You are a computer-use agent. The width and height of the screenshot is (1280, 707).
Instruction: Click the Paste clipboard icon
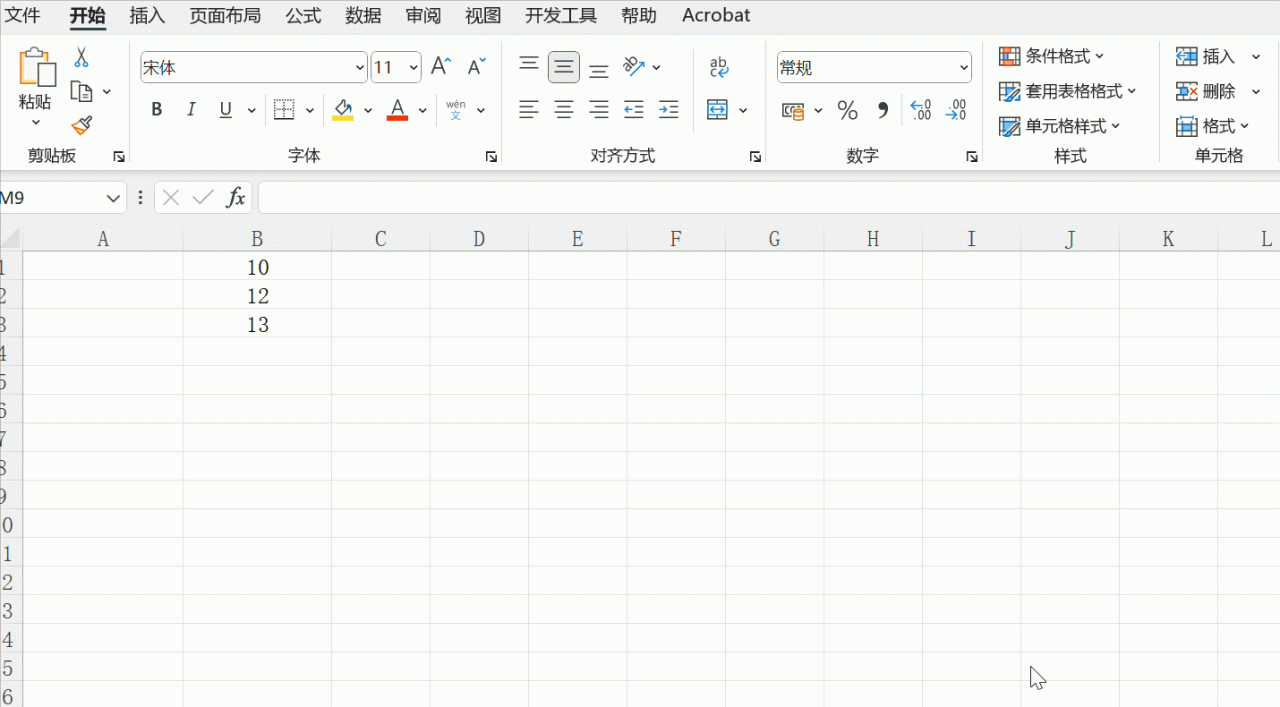[37, 68]
